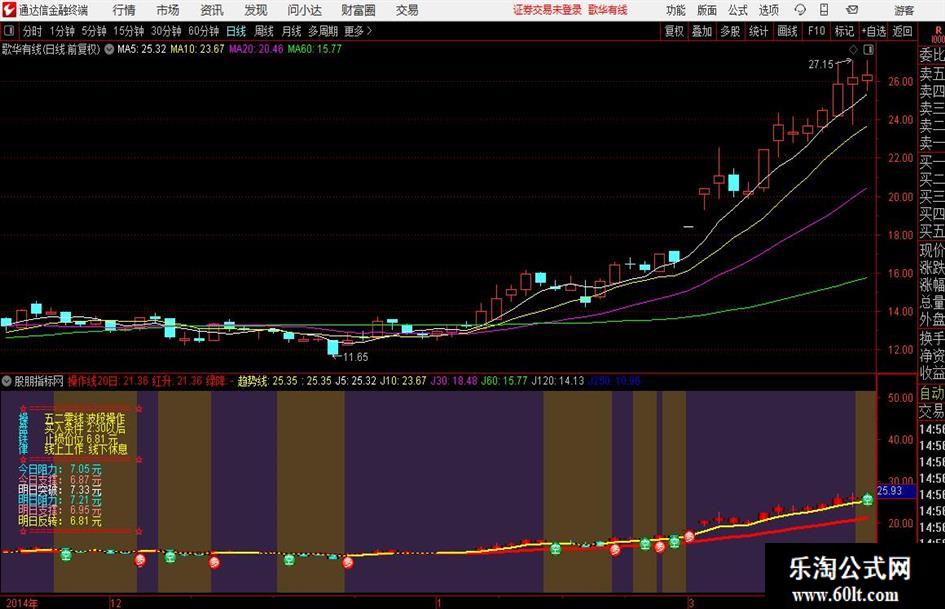Open F10 company info

816,31
